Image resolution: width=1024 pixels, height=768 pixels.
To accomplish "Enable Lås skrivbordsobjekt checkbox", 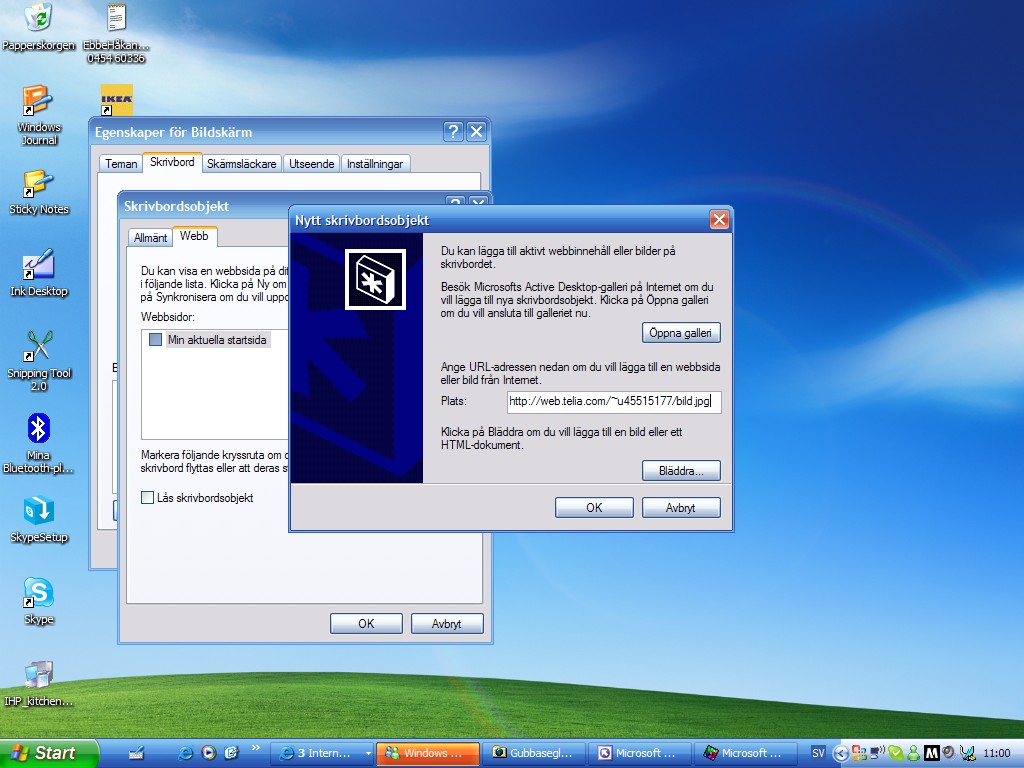I will (x=148, y=498).
